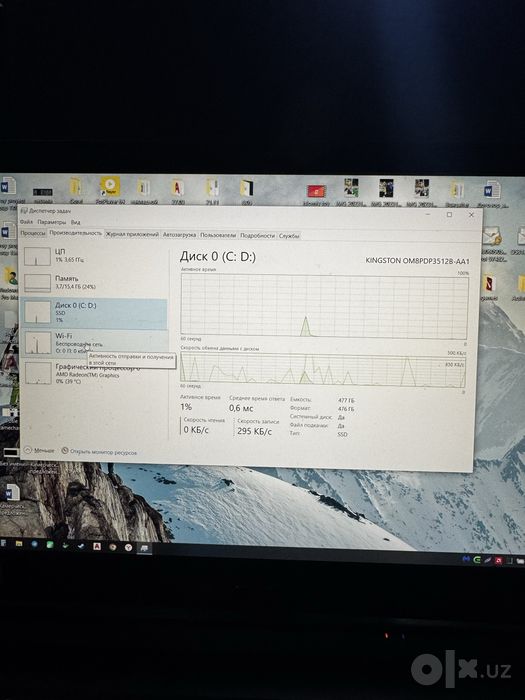Click the active Task Manager taskbar button

point(144,548)
